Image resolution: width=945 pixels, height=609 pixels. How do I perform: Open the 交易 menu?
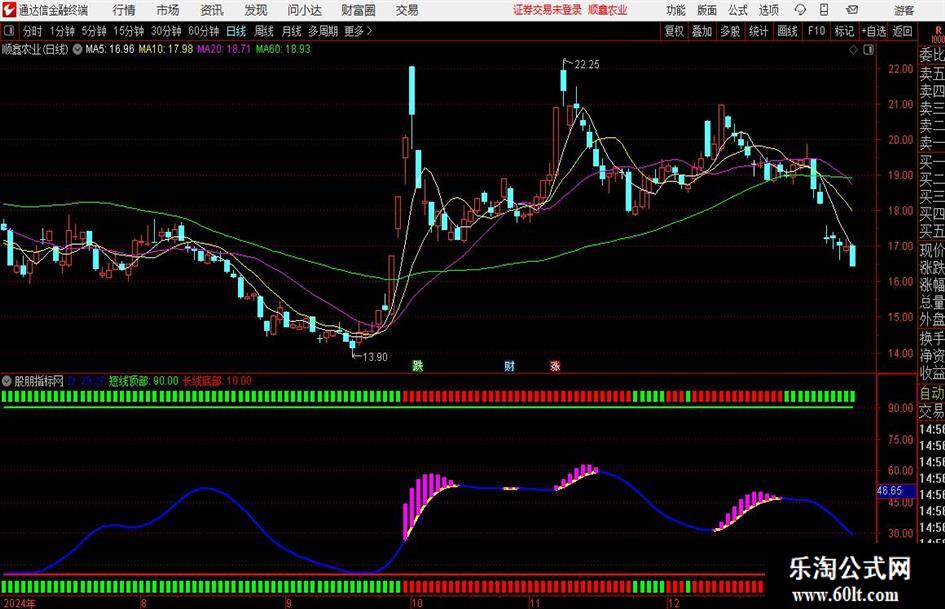[x=407, y=10]
